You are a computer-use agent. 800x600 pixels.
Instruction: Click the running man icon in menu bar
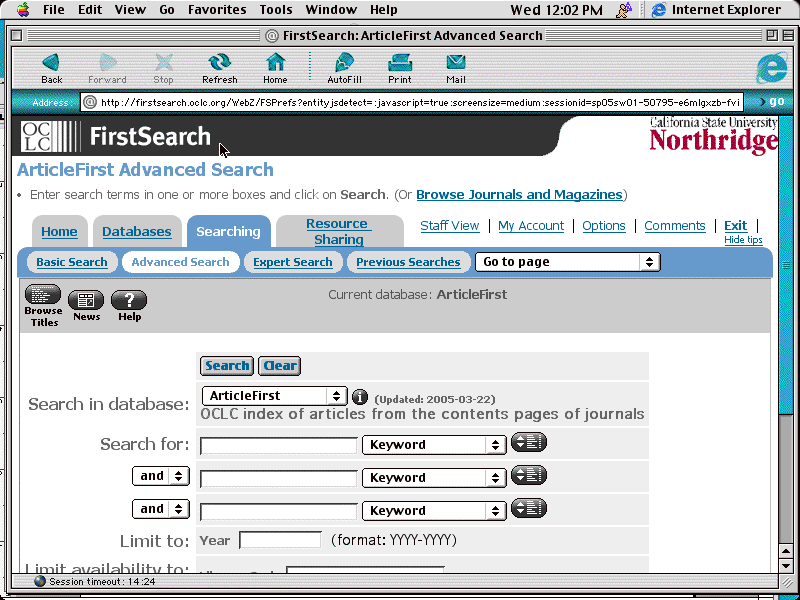pyautogui.click(x=624, y=10)
